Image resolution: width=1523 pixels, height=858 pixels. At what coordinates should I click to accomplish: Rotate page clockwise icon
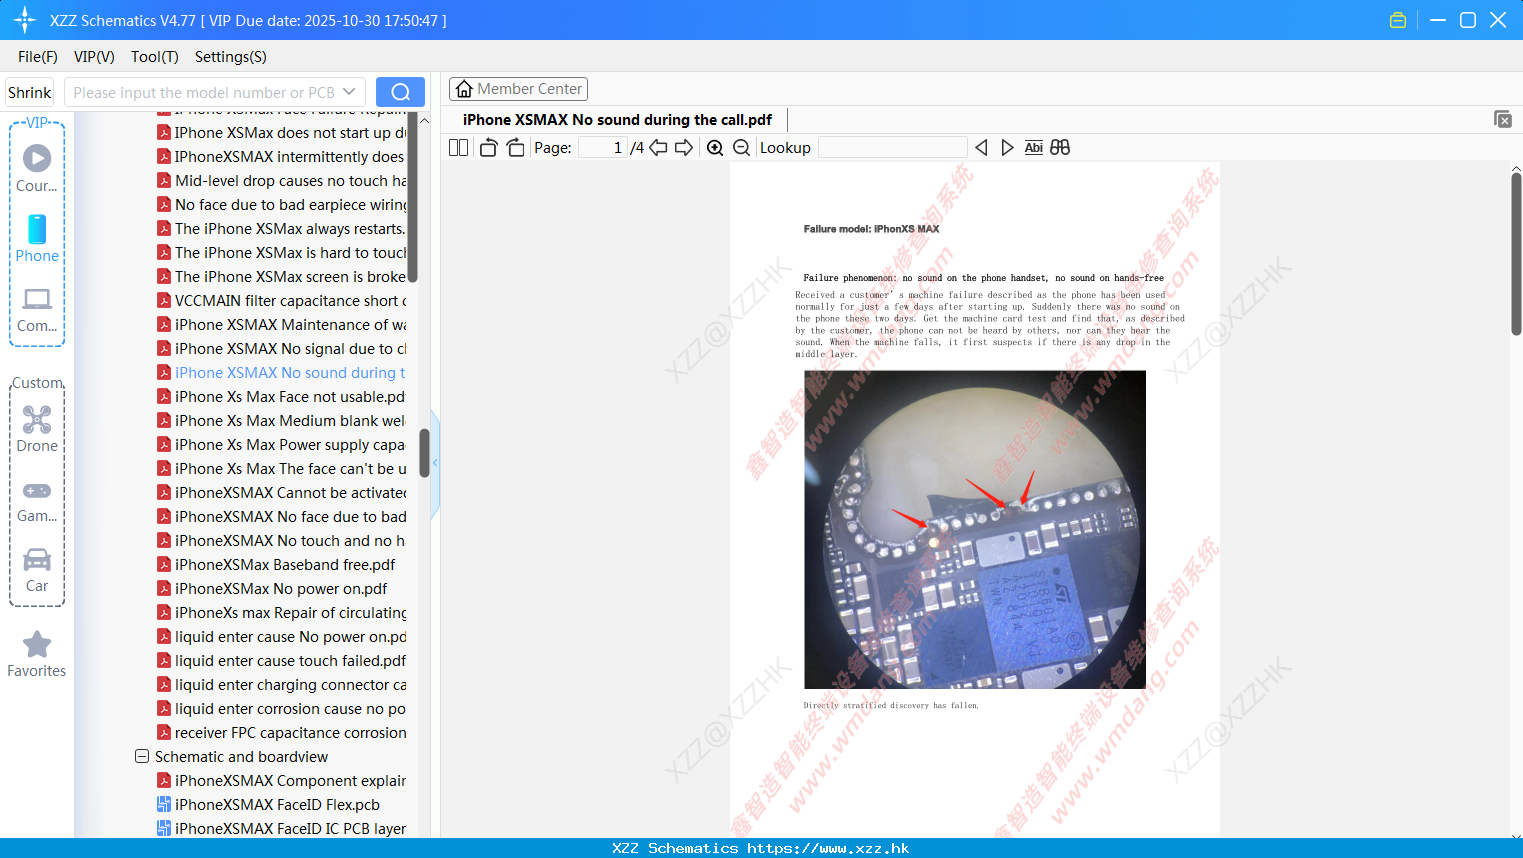pos(515,148)
